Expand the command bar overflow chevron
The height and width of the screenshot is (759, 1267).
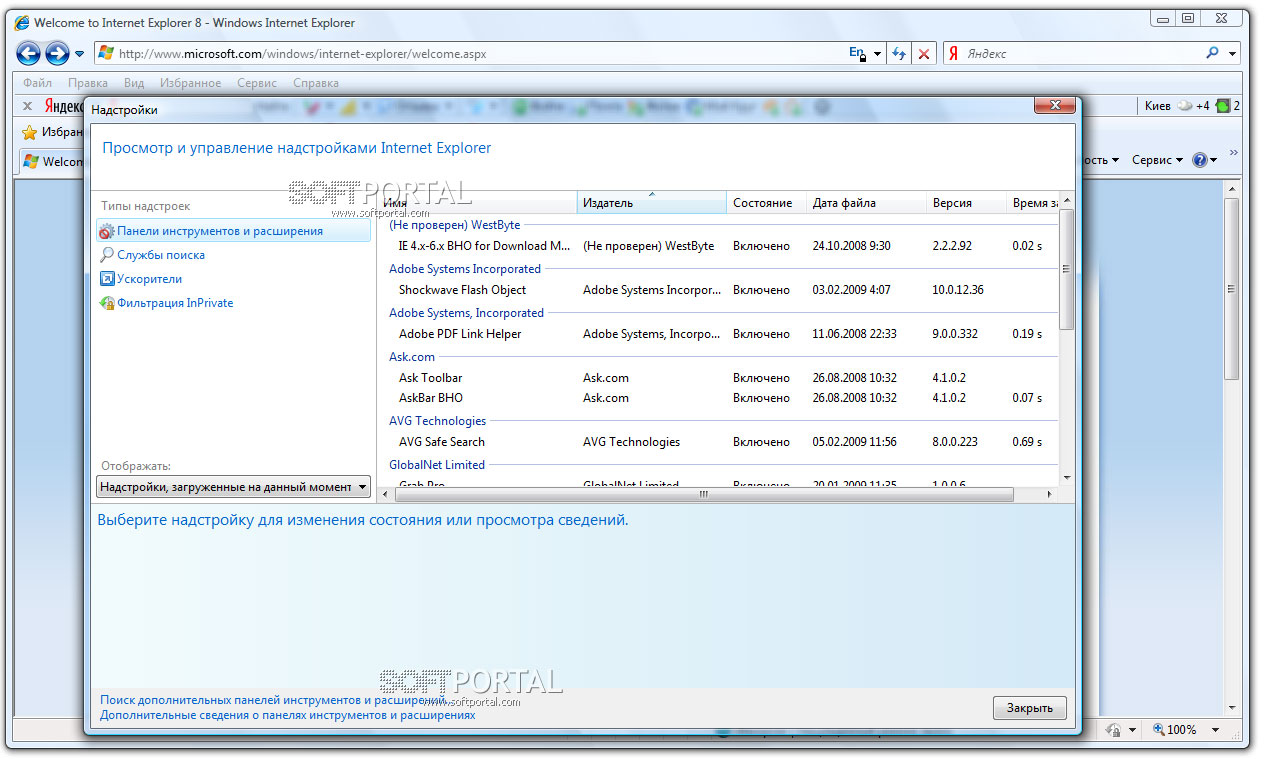(x=1233, y=153)
